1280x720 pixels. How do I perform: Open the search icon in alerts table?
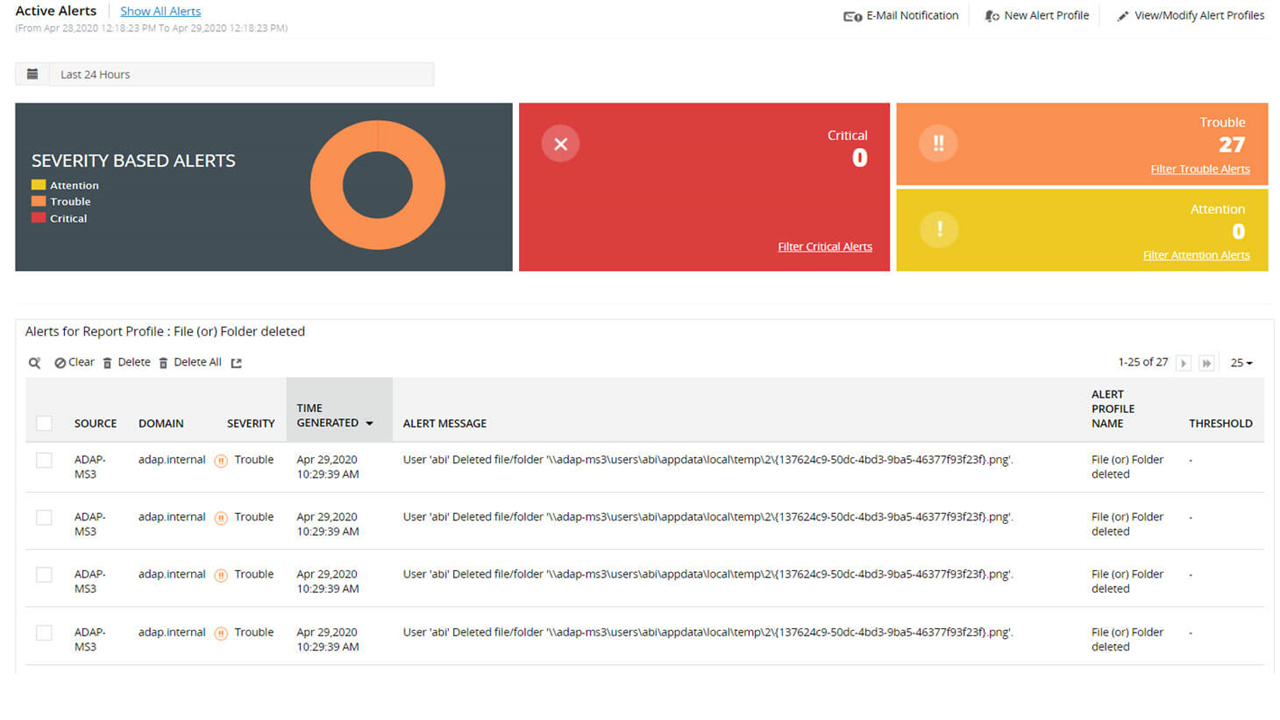point(34,362)
